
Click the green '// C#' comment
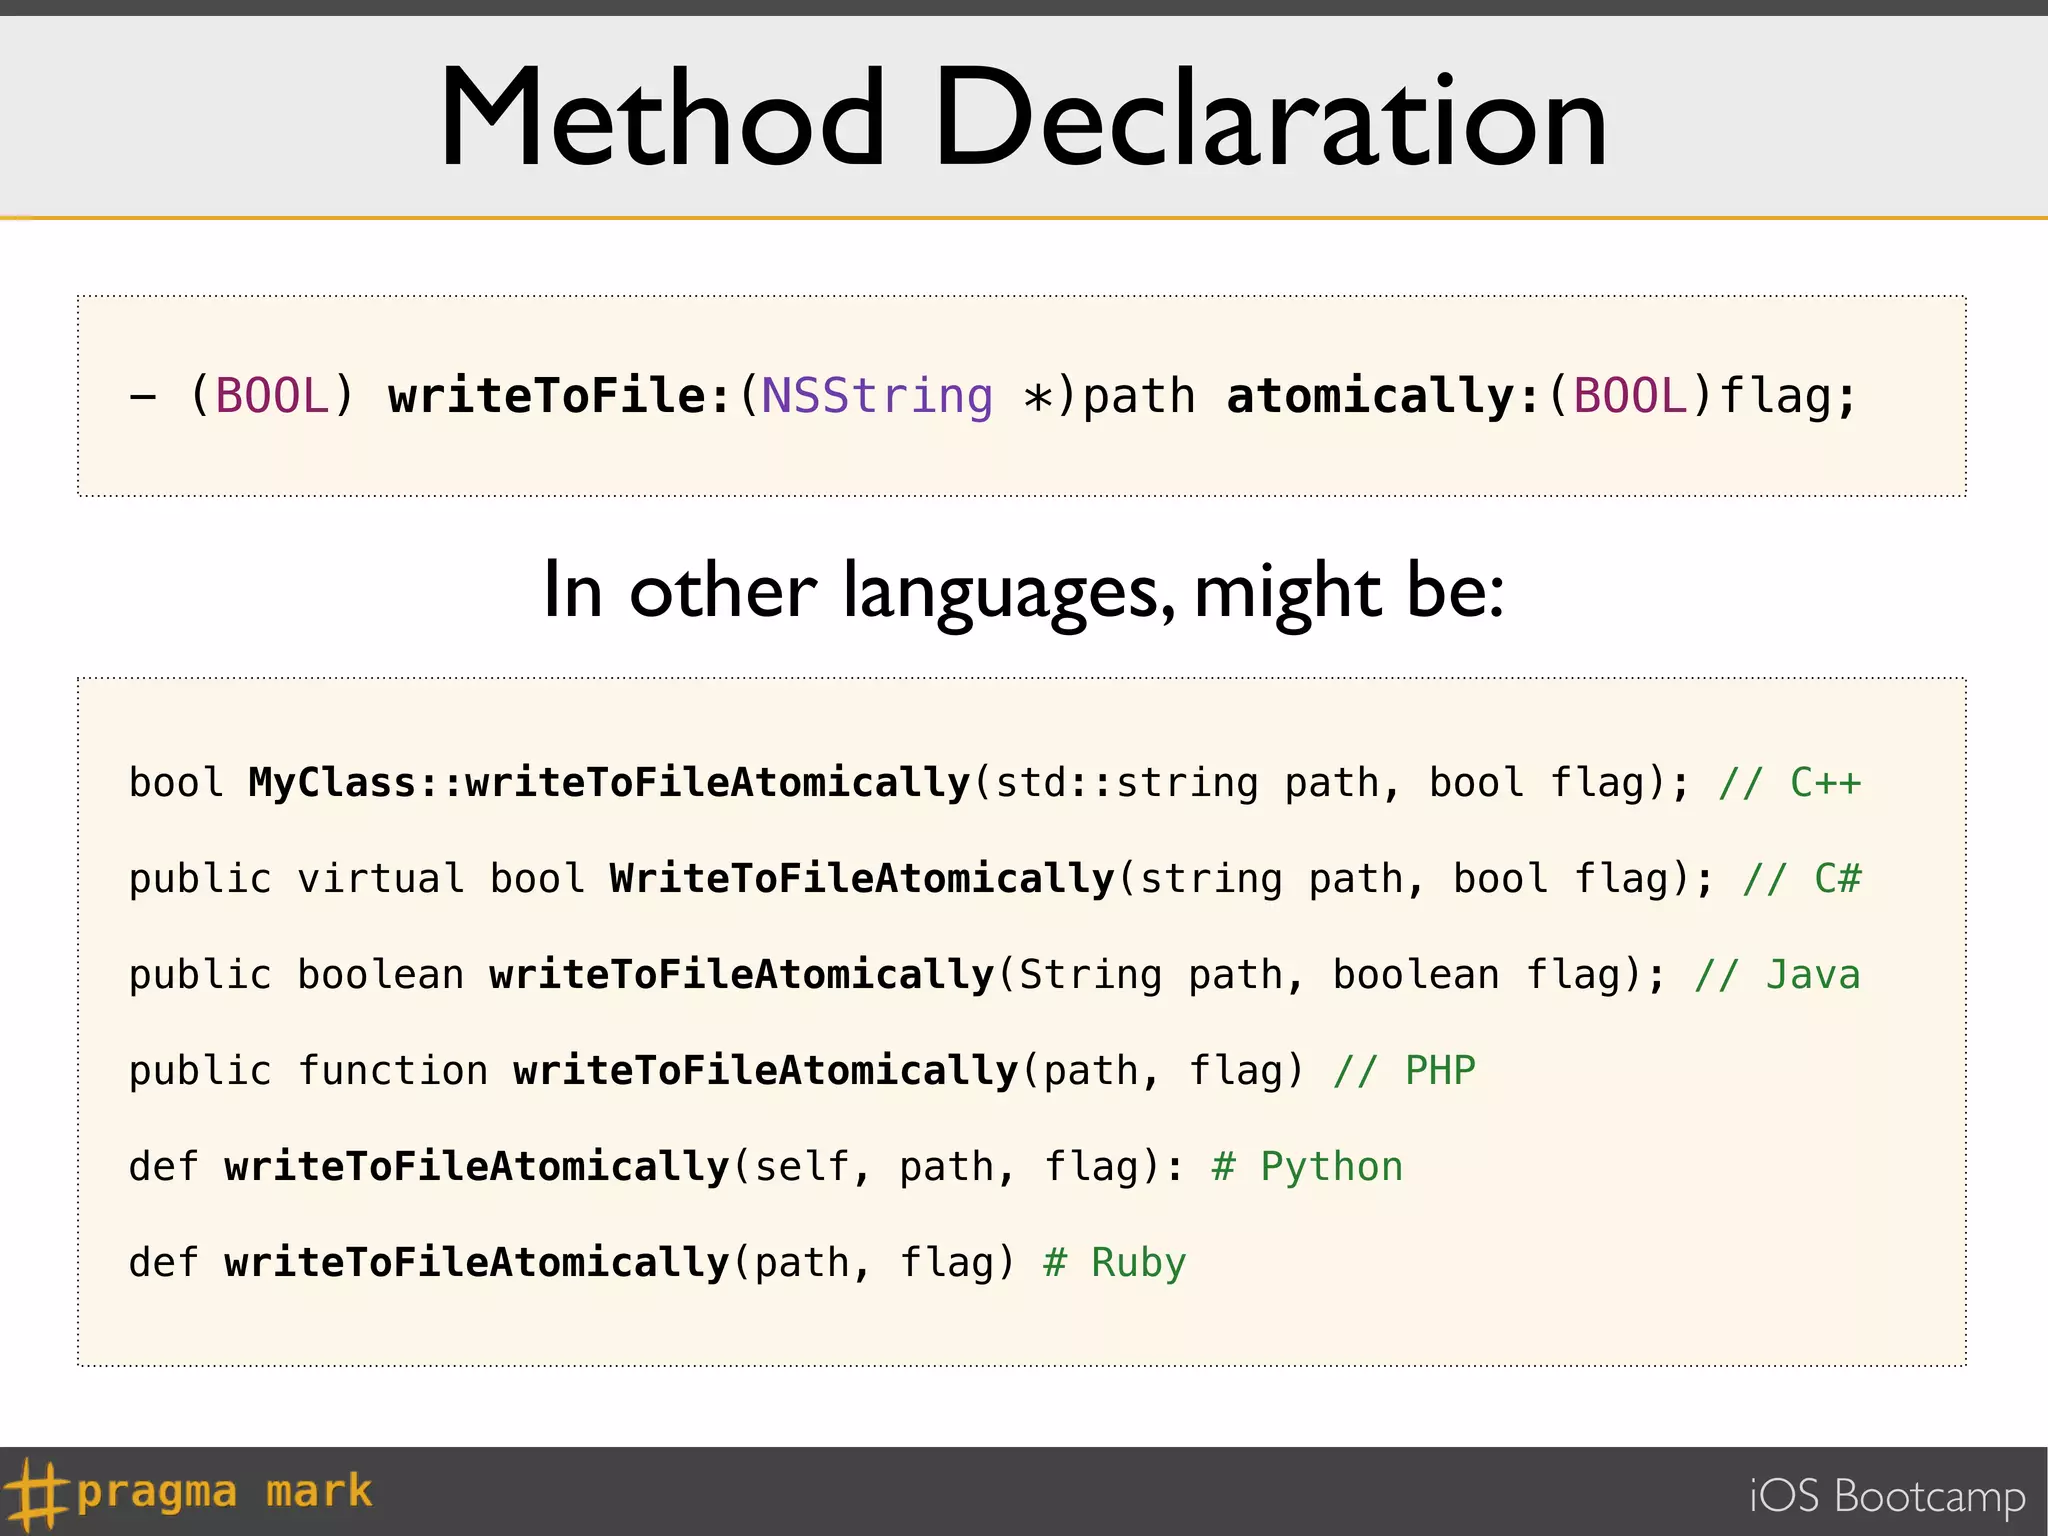pos(1802,879)
